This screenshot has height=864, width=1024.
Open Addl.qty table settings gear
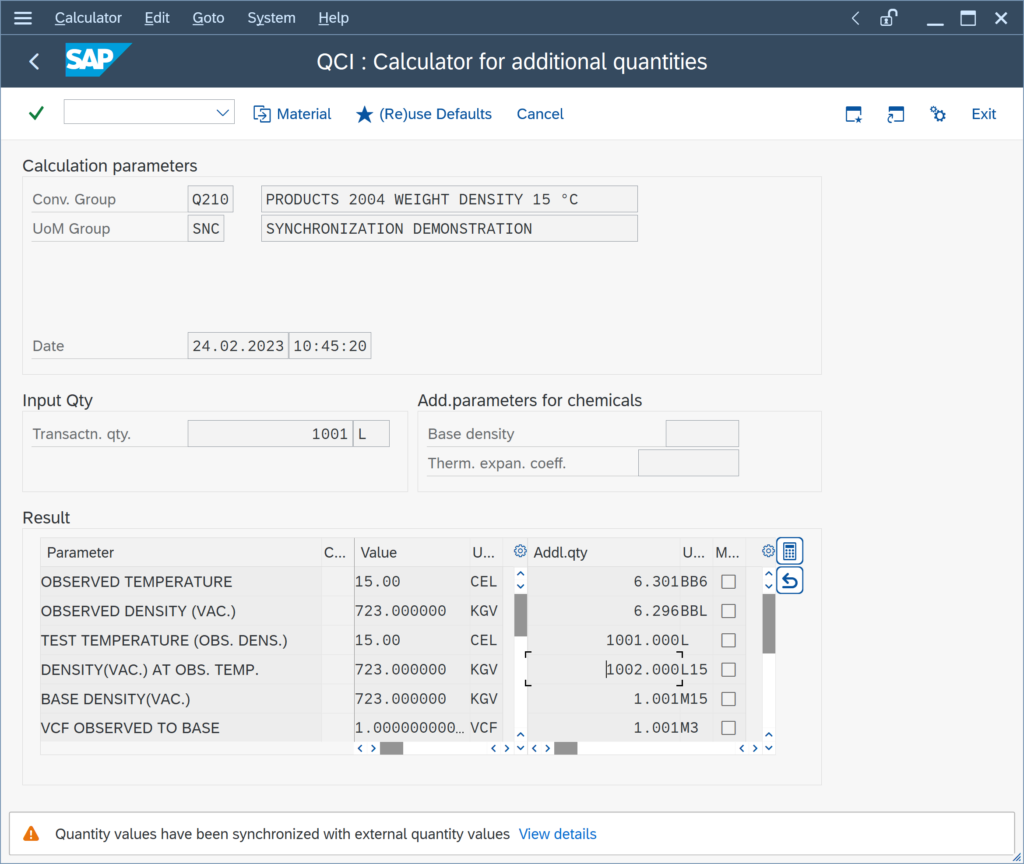[x=768, y=551]
